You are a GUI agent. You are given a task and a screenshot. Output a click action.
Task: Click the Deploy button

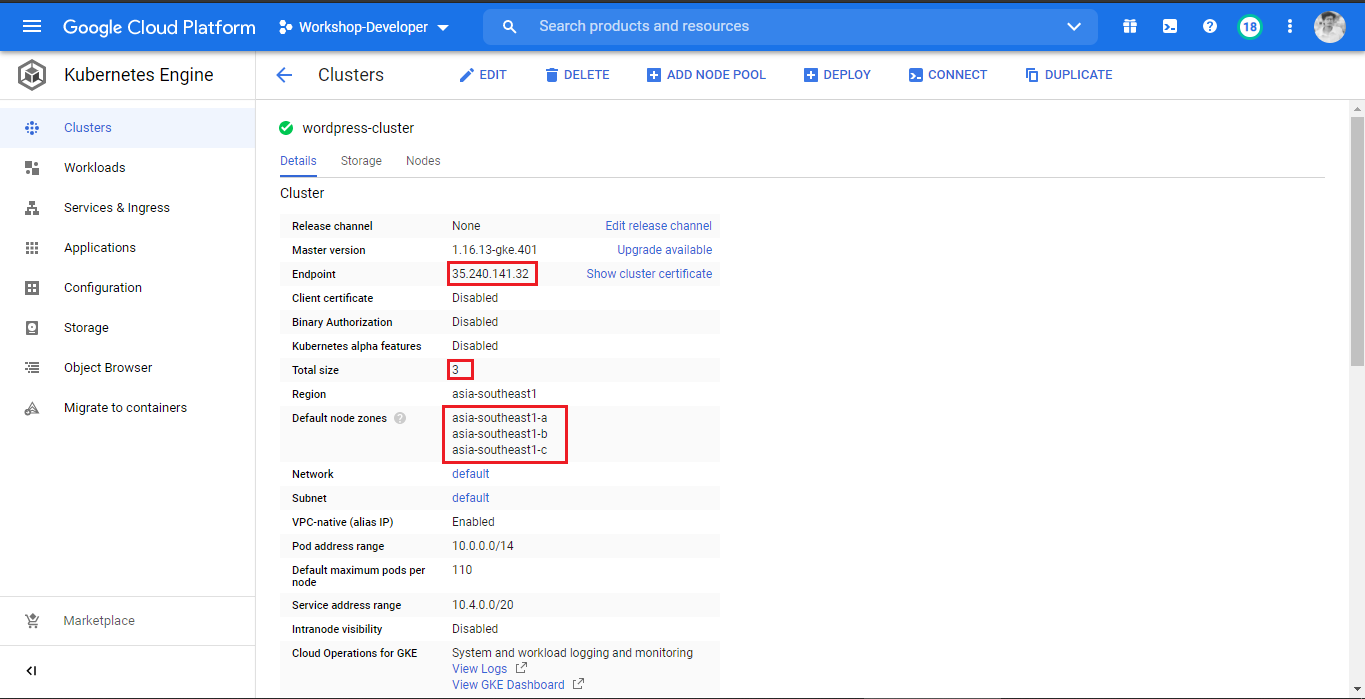pos(837,75)
